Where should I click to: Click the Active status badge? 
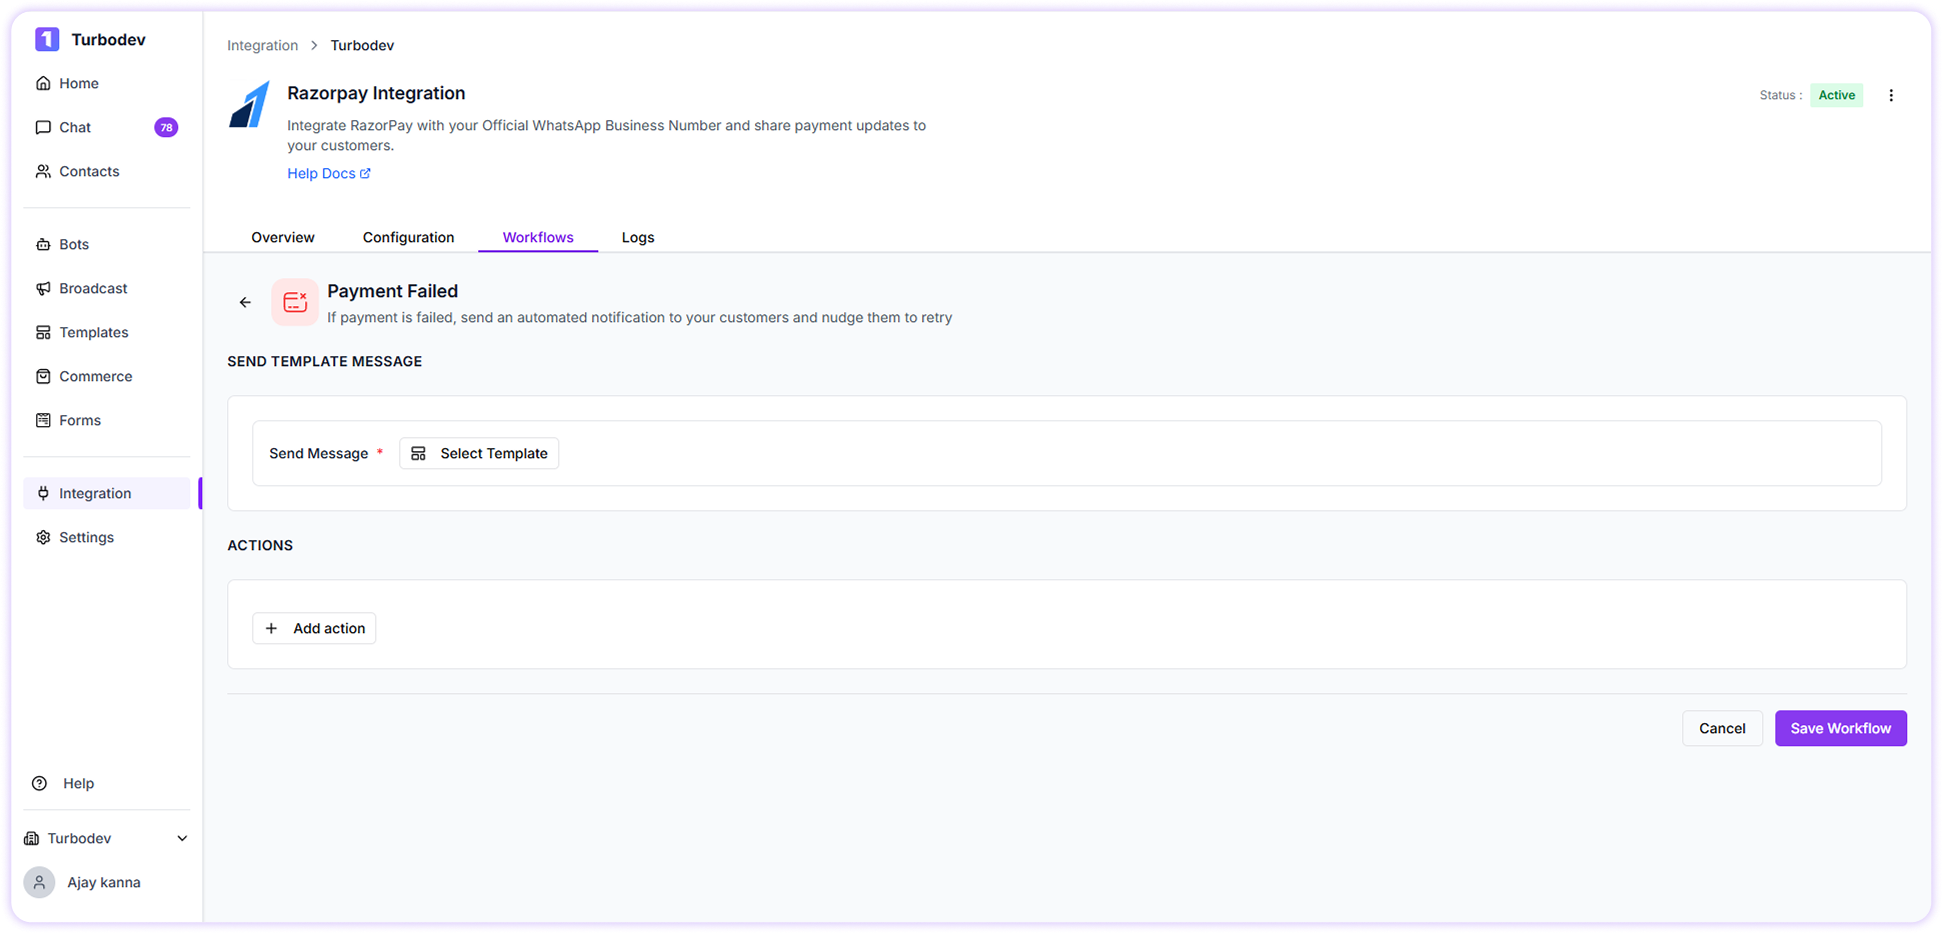(x=1836, y=95)
